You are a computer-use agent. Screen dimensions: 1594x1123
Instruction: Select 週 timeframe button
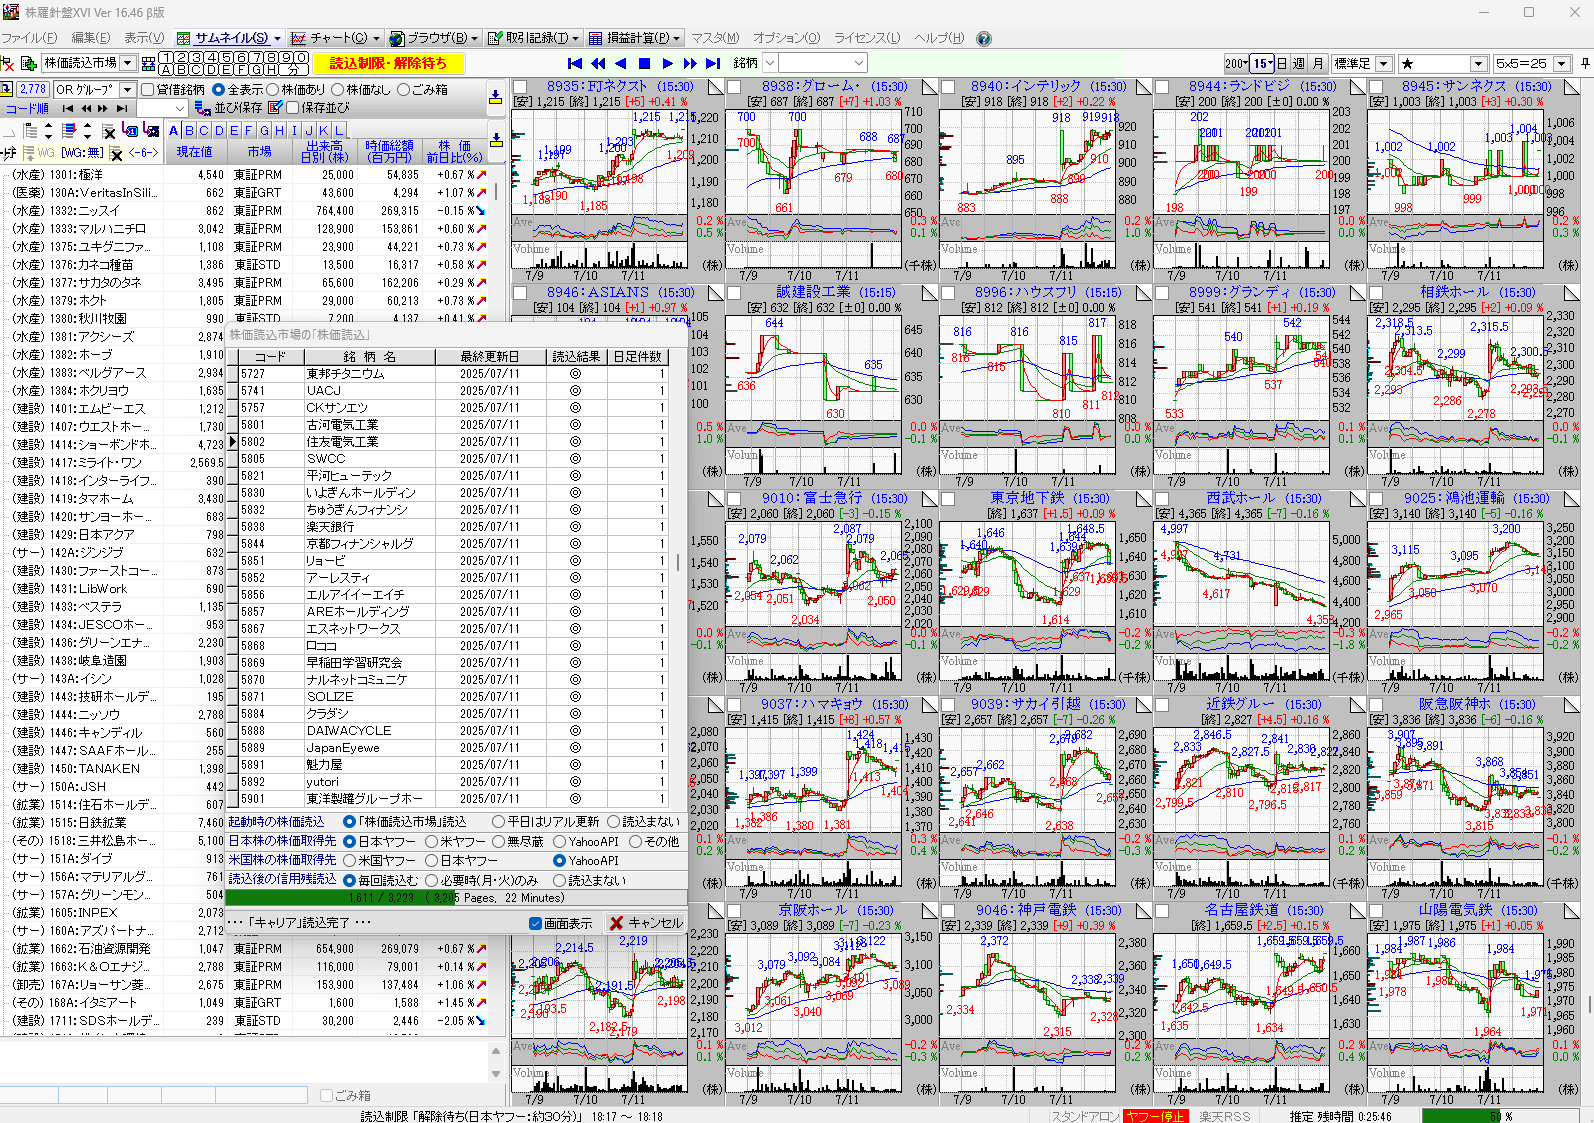tap(1298, 63)
